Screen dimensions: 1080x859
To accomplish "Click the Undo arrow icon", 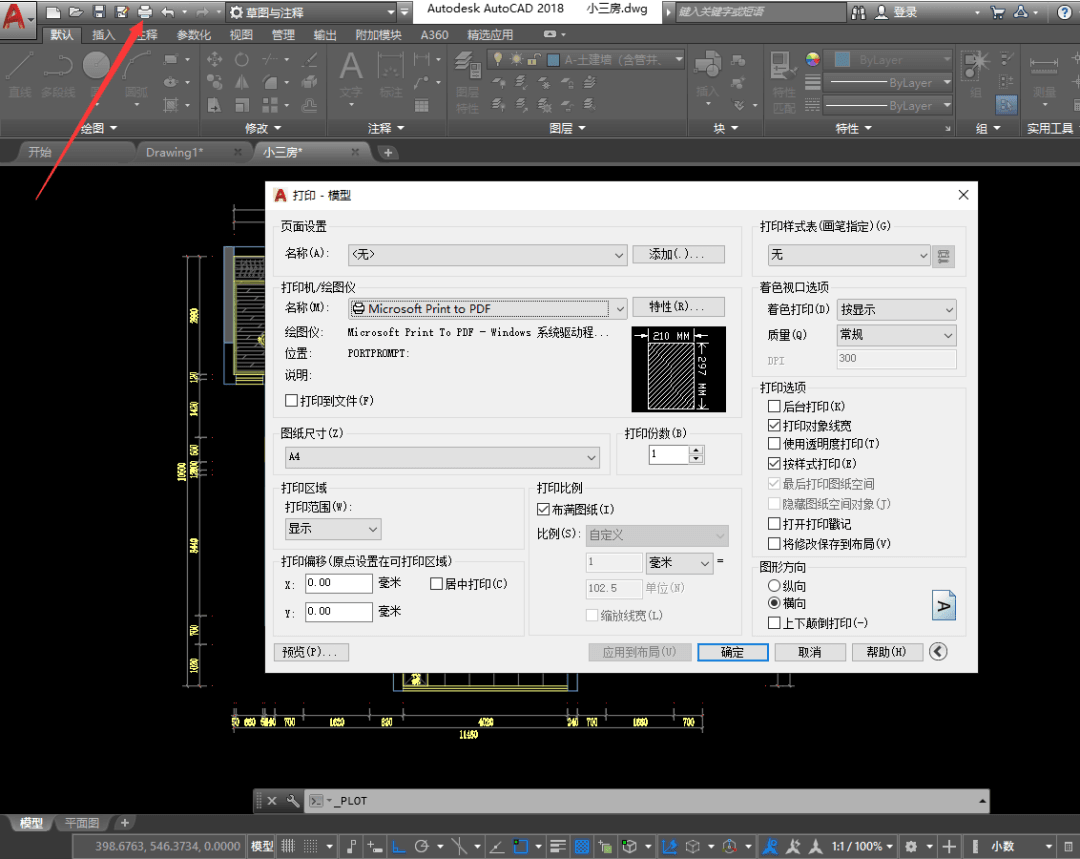I will (167, 12).
